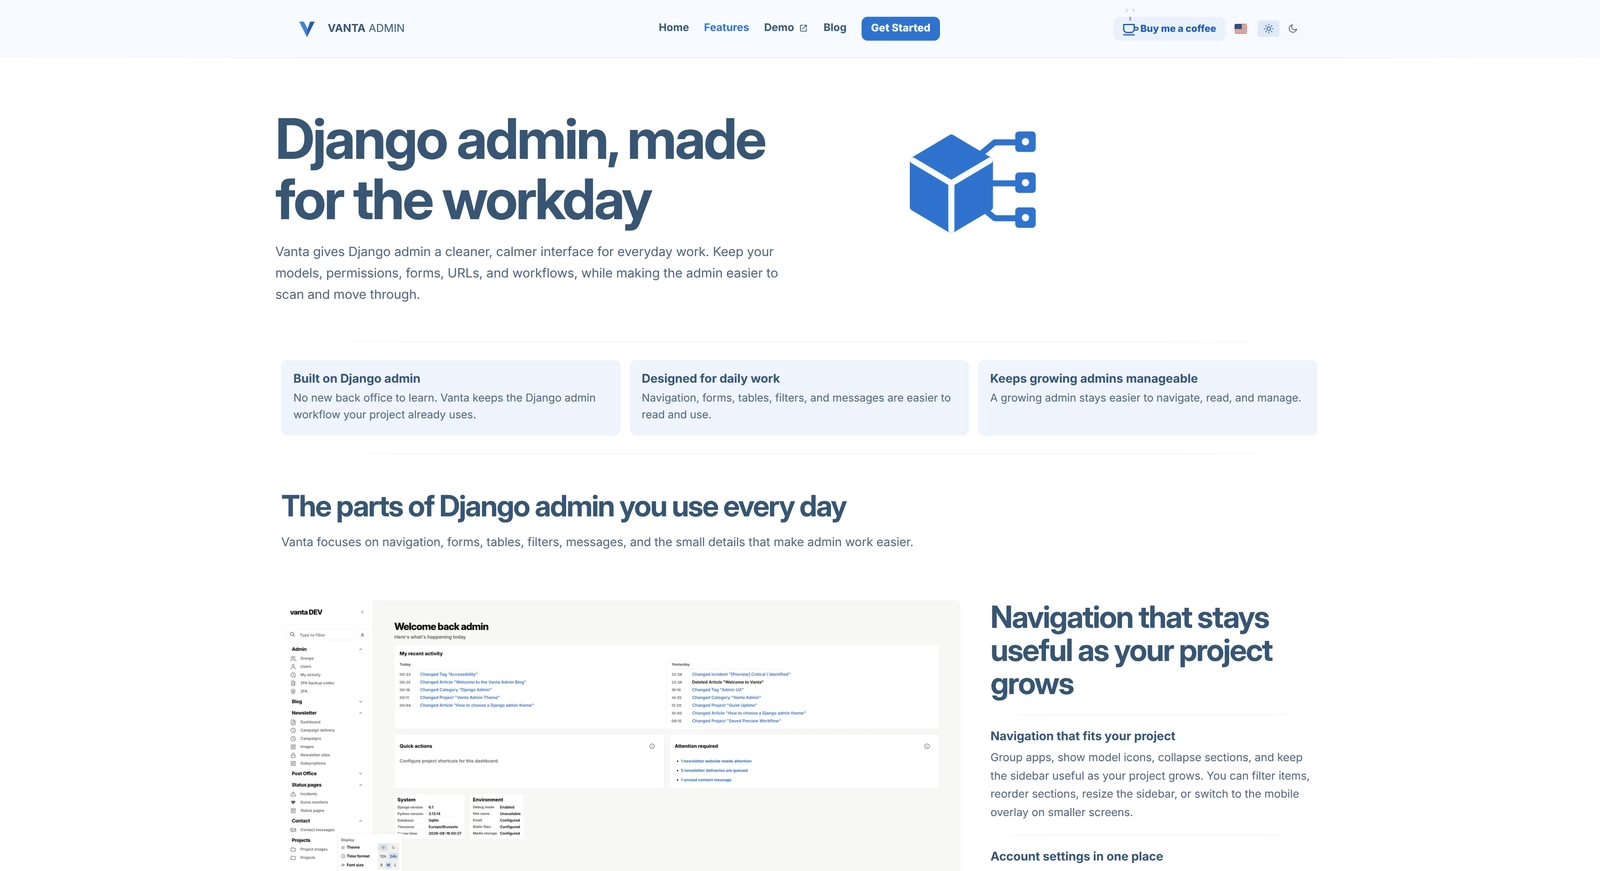Click the Get Started button
Screen dimensions: 1600x871
point(900,28)
